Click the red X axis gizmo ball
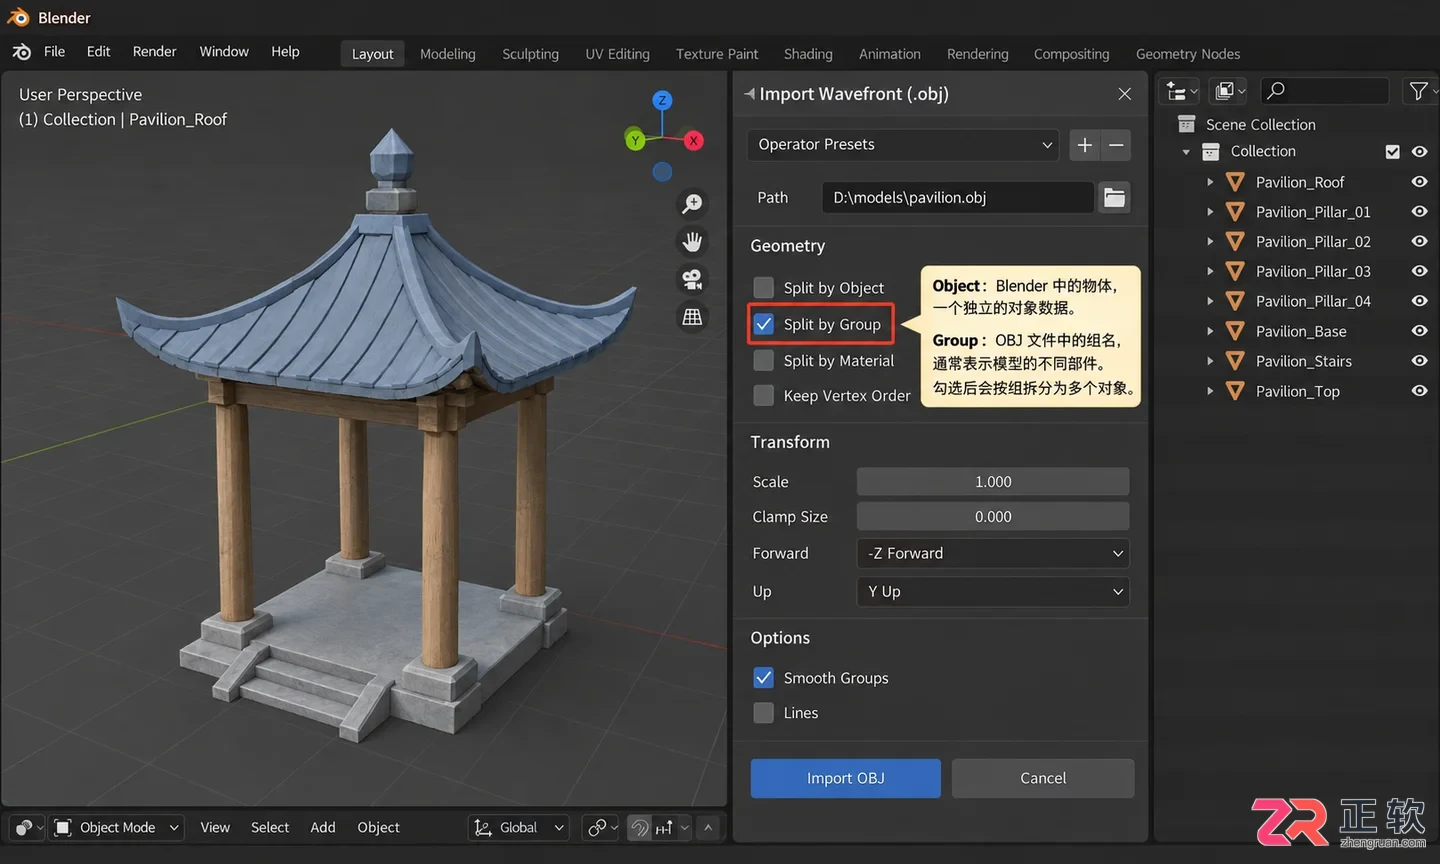 [693, 141]
